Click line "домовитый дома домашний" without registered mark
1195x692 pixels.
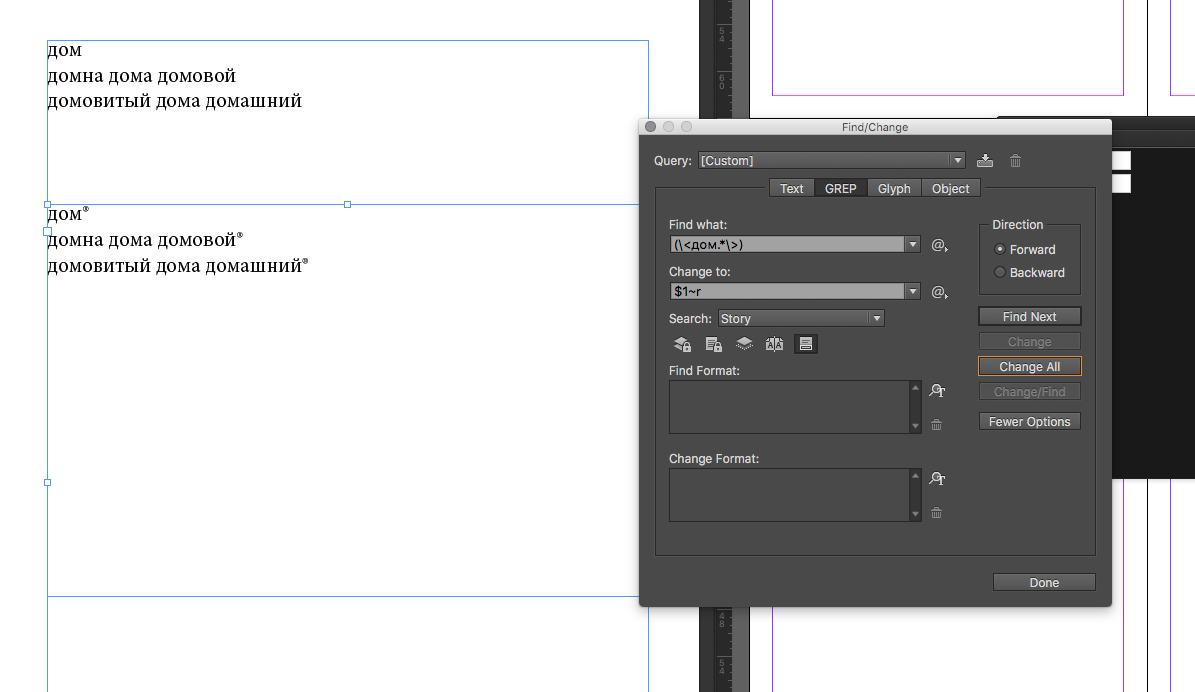(x=175, y=101)
